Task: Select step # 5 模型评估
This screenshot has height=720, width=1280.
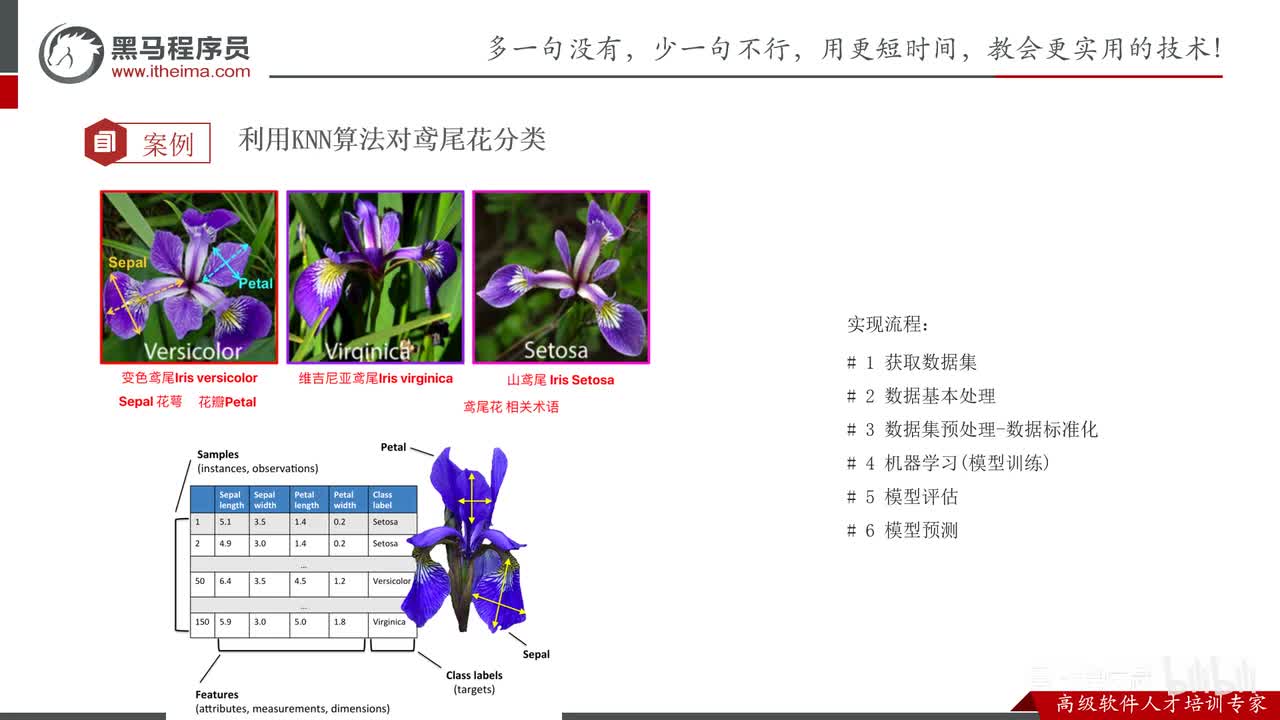Action: (x=902, y=497)
